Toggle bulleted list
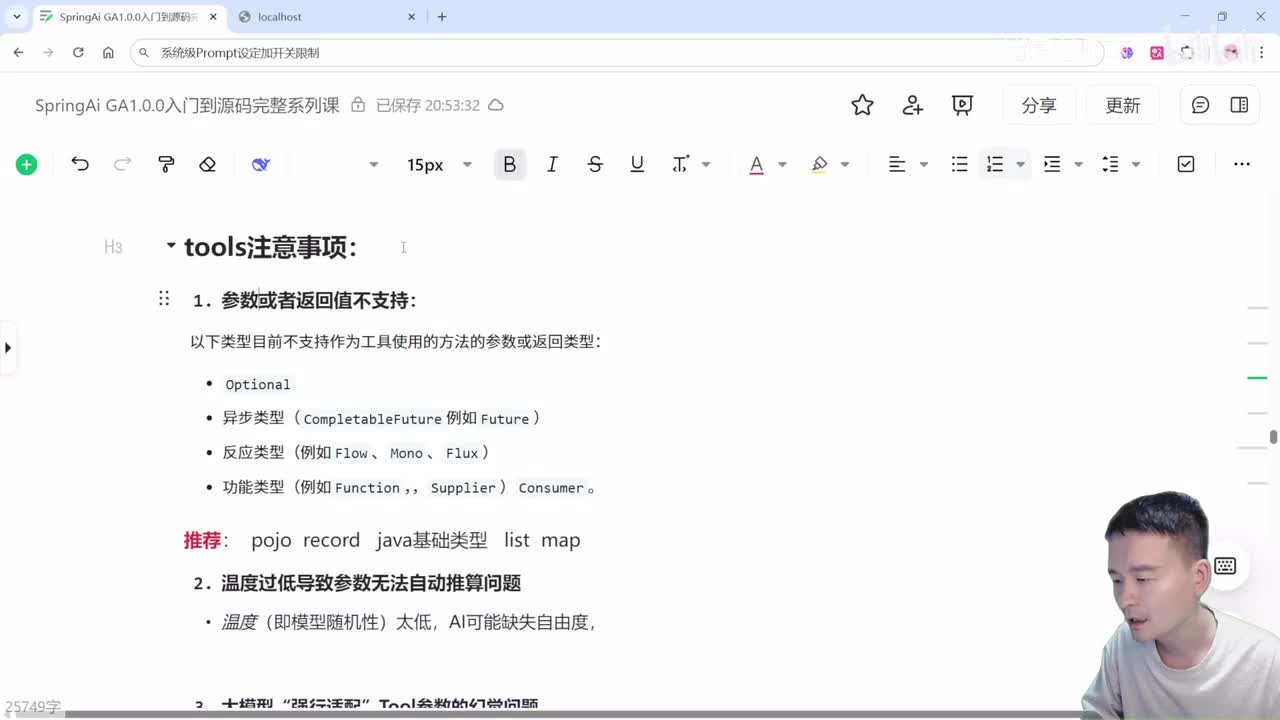This screenshot has width=1280, height=720. coord(959,164)
